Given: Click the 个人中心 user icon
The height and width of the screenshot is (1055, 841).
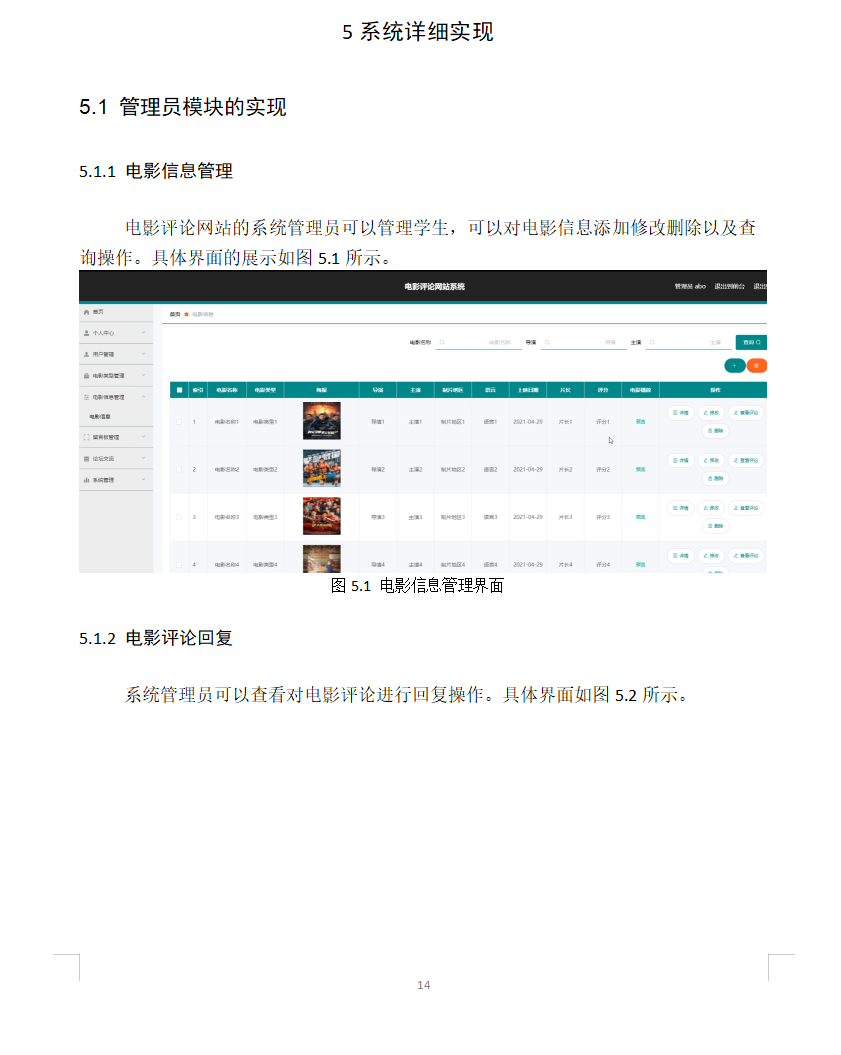Looking at the screenshot, I should tap(86, 333).
